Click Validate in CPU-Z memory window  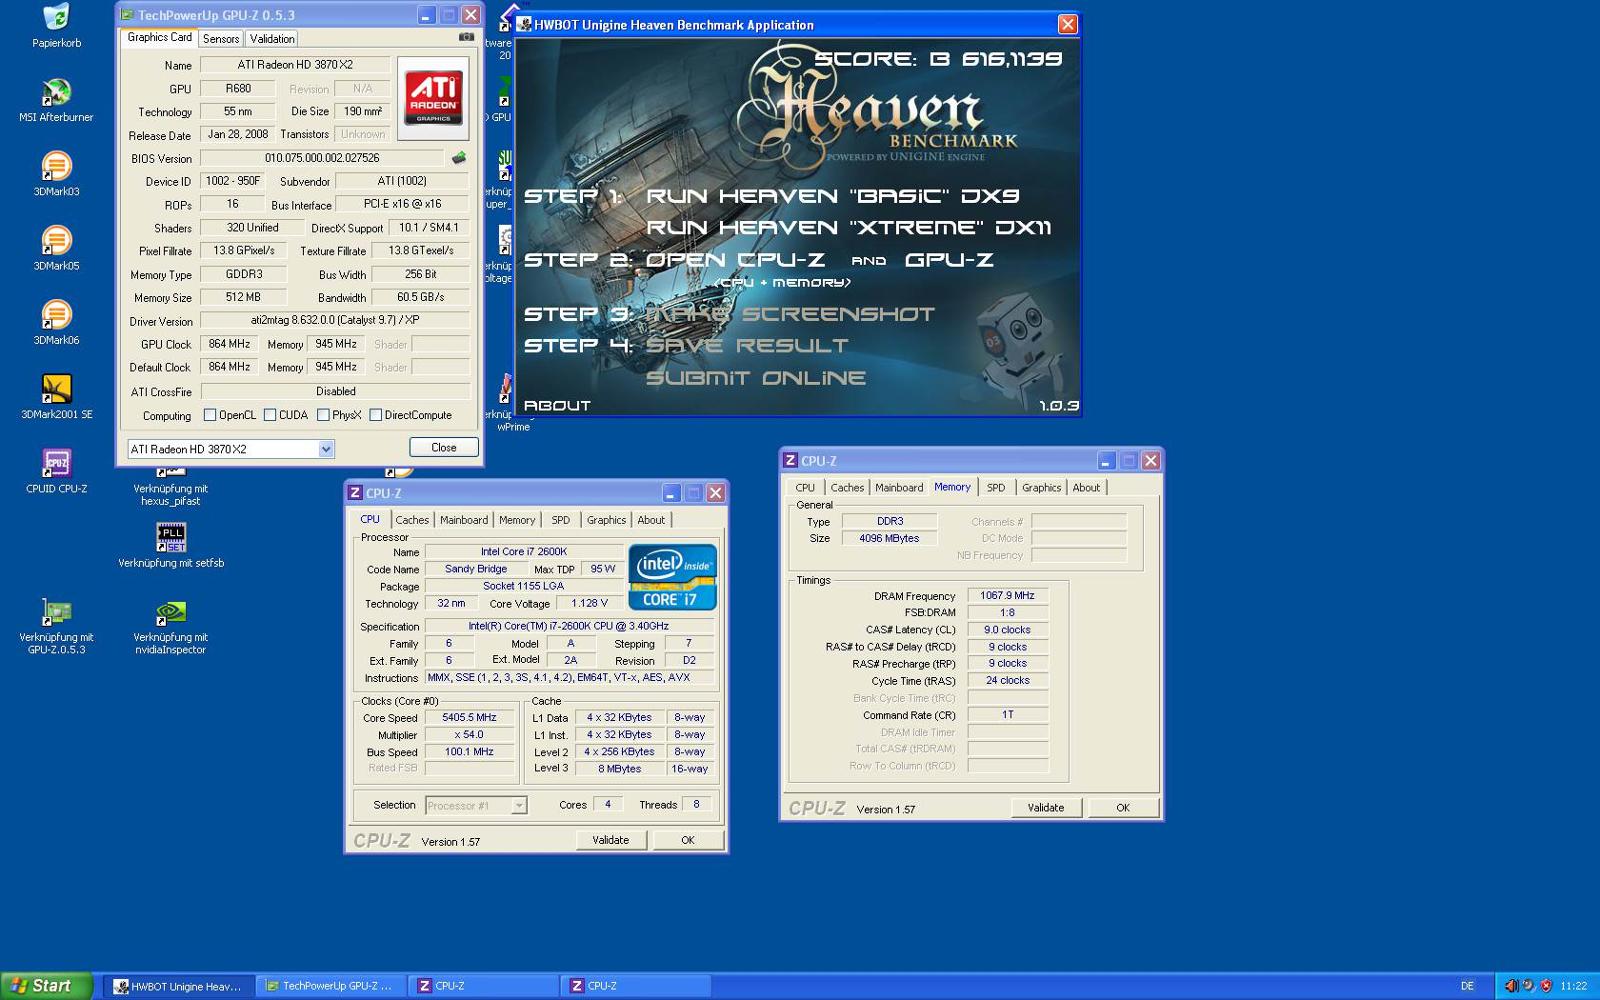[x=1046, y=807]
